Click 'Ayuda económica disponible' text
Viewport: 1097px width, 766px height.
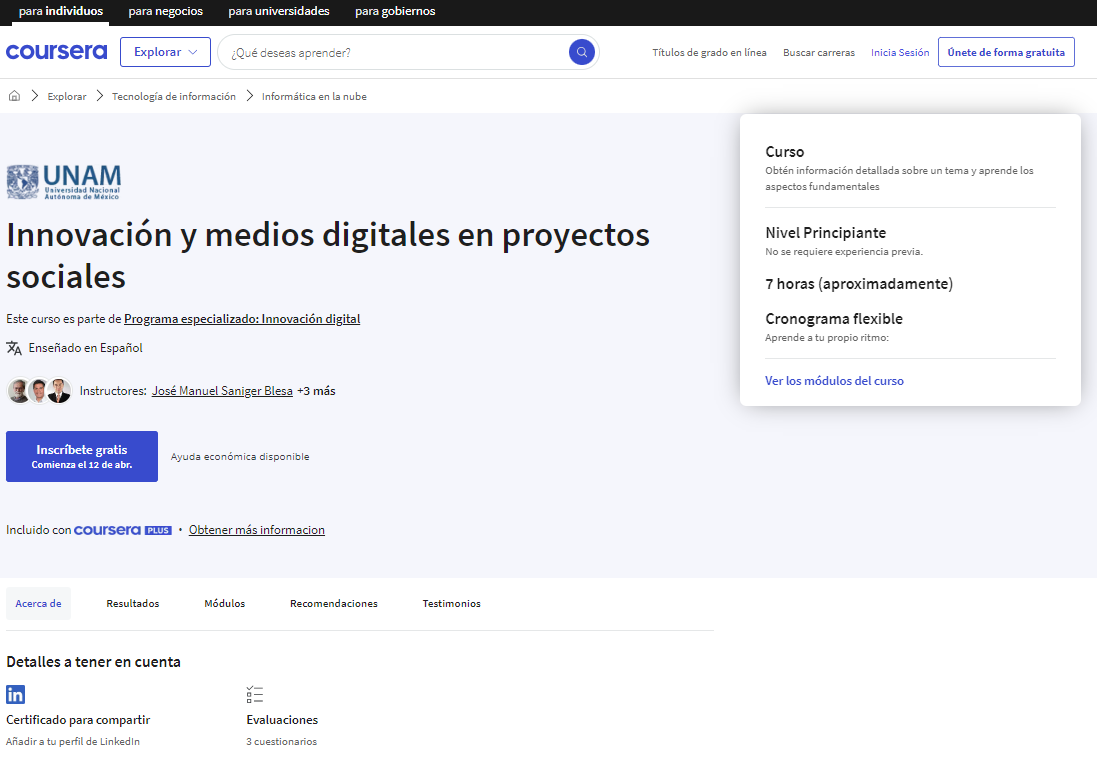(x=240, y=457)
